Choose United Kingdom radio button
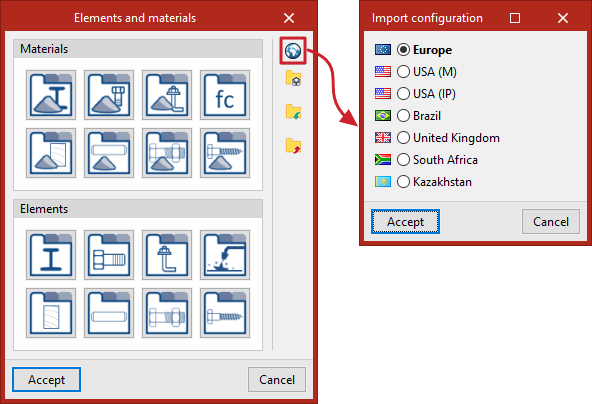Screen dimensions: 592x404 (403, 137)
